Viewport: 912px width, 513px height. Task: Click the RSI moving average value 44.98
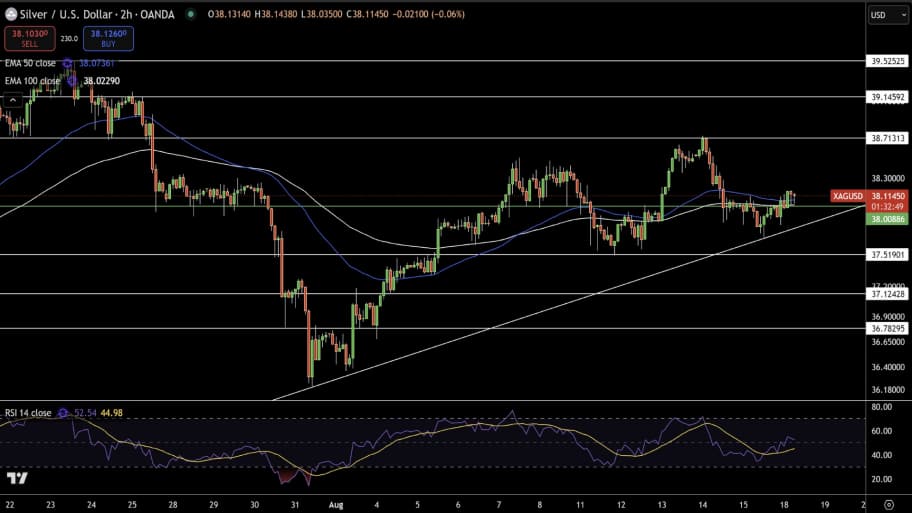coord(112,413)
